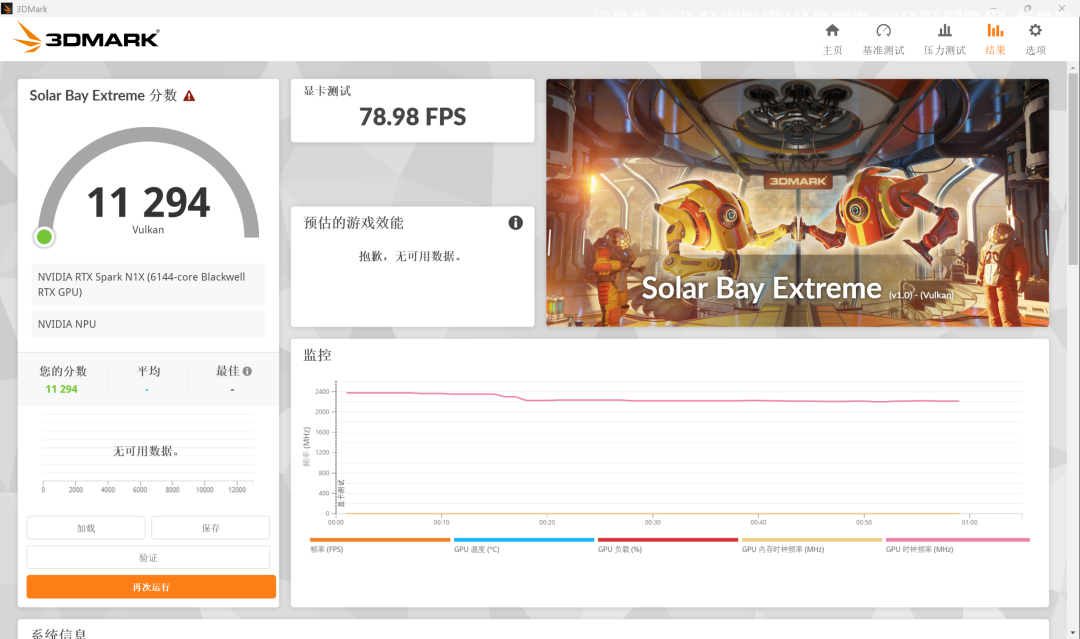This screenshot has height=639, width=1080.
Task: Click the 系统信息 section heading
Action: pos(59,633)
